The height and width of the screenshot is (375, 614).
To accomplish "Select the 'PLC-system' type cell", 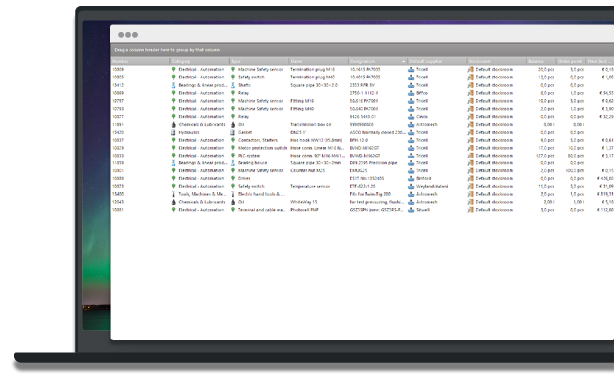I will 249,156.
